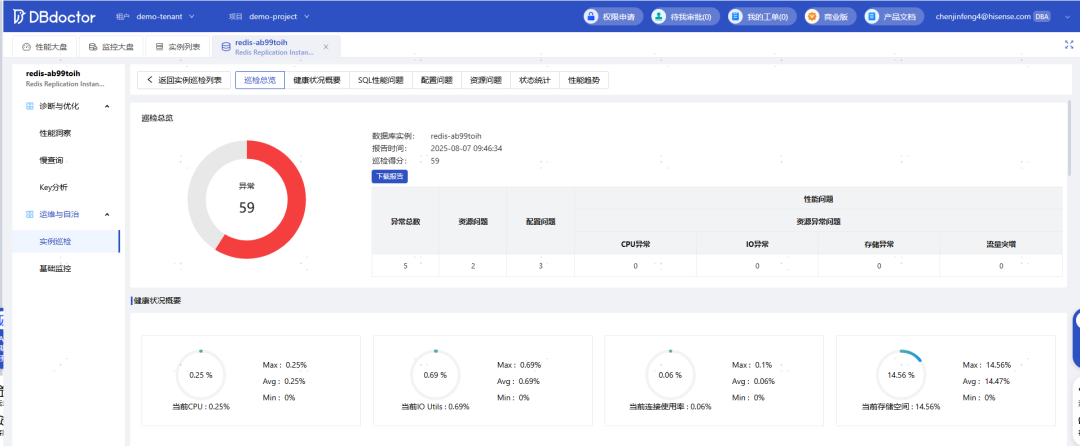Viewport: 1080px width, 446px height.
Task: Open 慢查询 in sidebar
Action: pyautogui.click(x=52, y=160)
